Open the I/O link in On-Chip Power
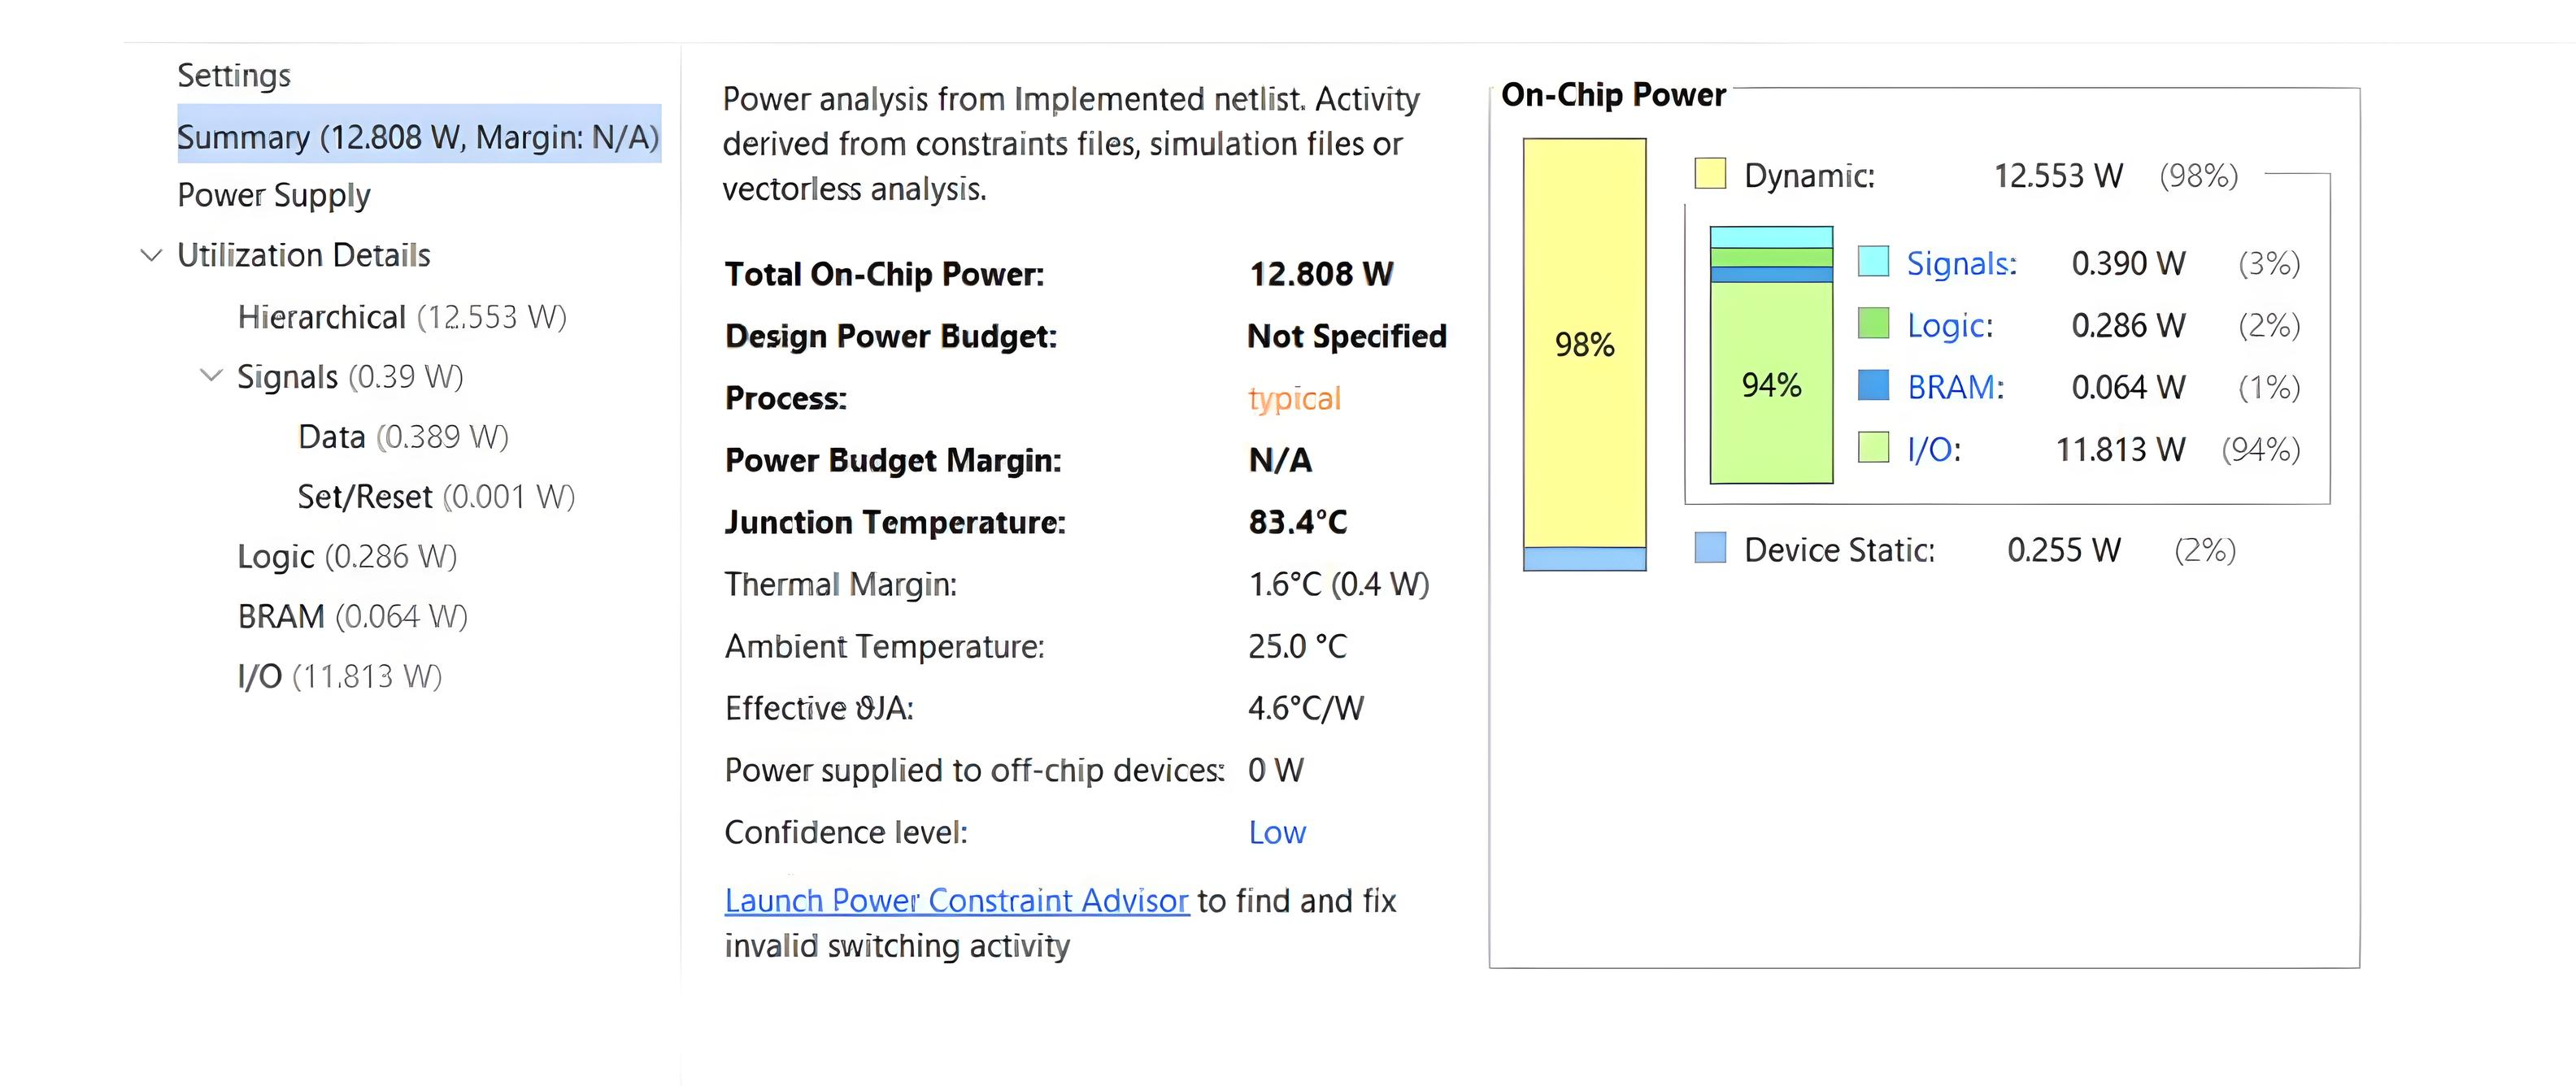 click(x=1933, y=449)
